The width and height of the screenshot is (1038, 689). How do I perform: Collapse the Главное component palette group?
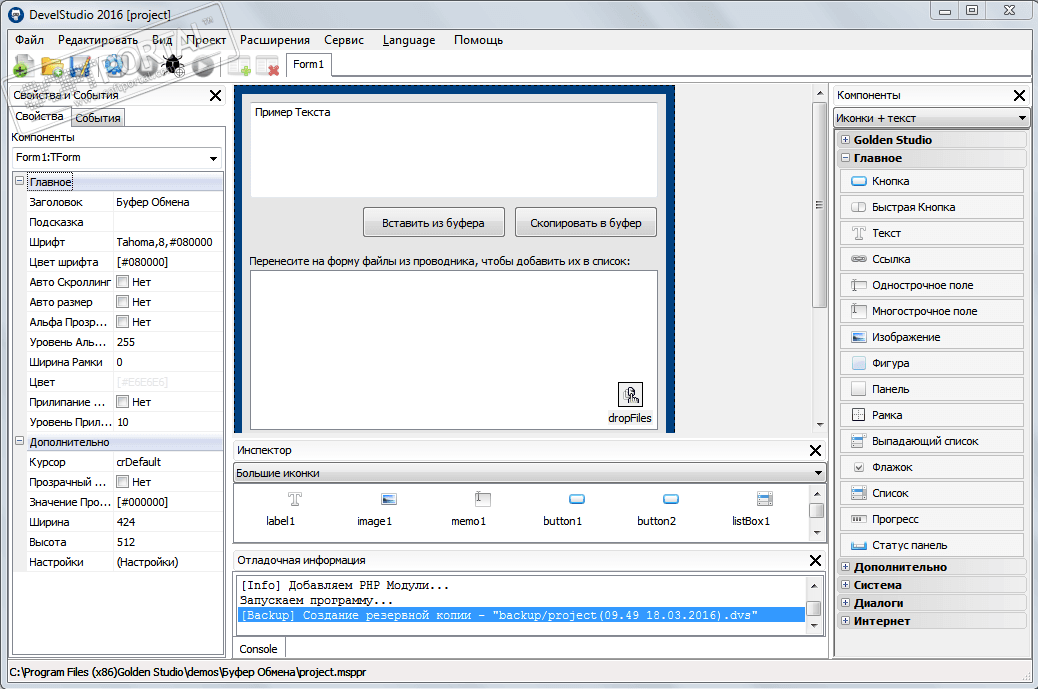click(845, 158)
